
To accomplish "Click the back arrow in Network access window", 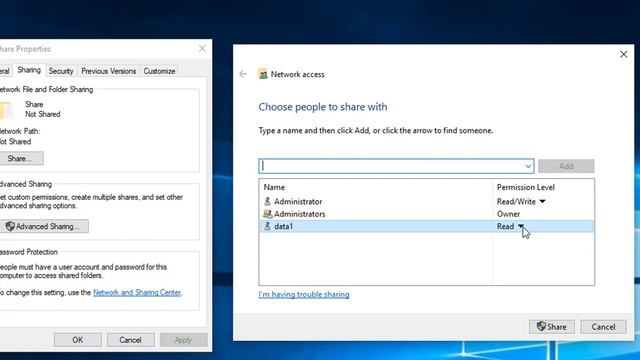I will point(243,74).
